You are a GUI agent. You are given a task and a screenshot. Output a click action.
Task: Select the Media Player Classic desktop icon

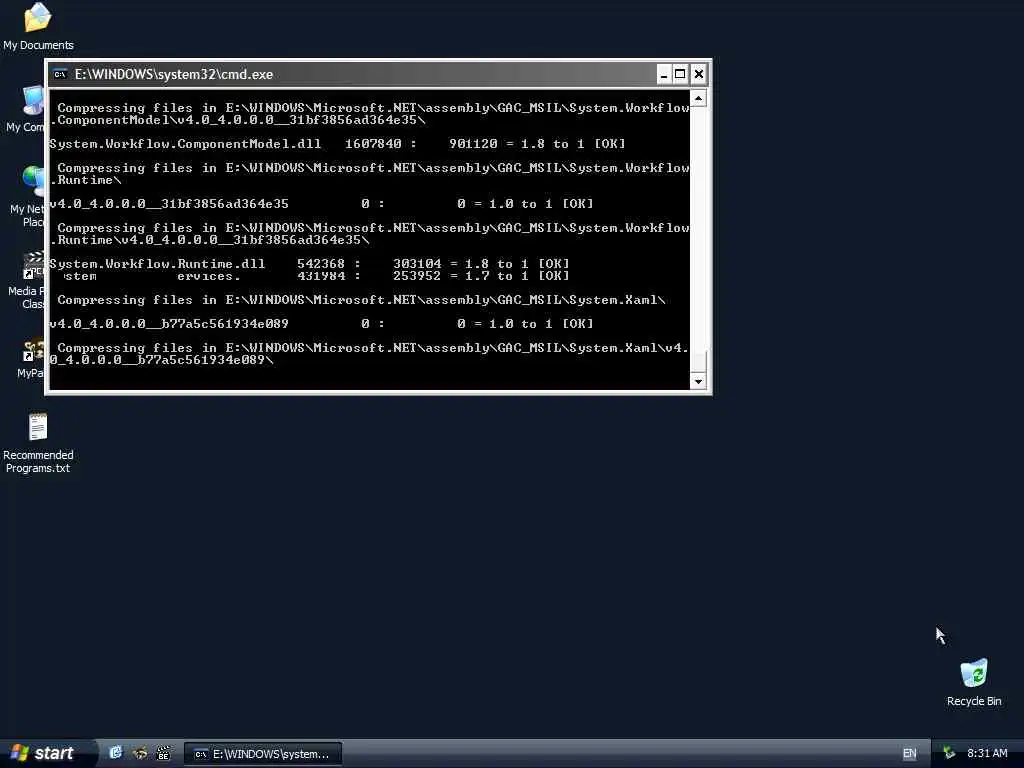(x=26, y=280)
